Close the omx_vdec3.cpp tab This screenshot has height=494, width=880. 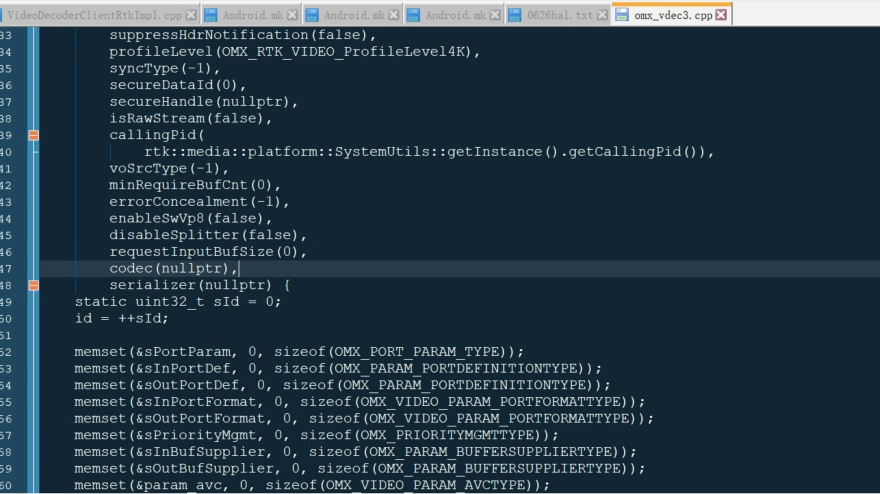coord(721,15)
